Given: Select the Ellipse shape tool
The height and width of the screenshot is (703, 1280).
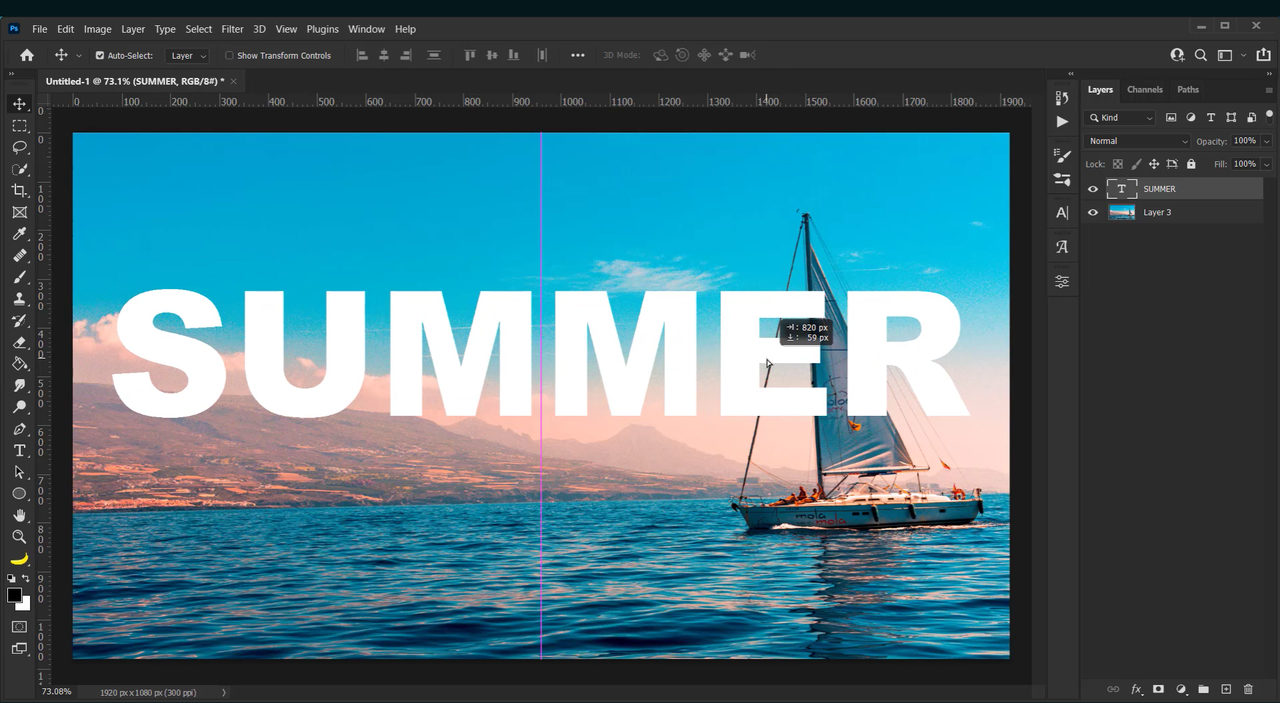Looking at the screenshot, I should point(19,494).
